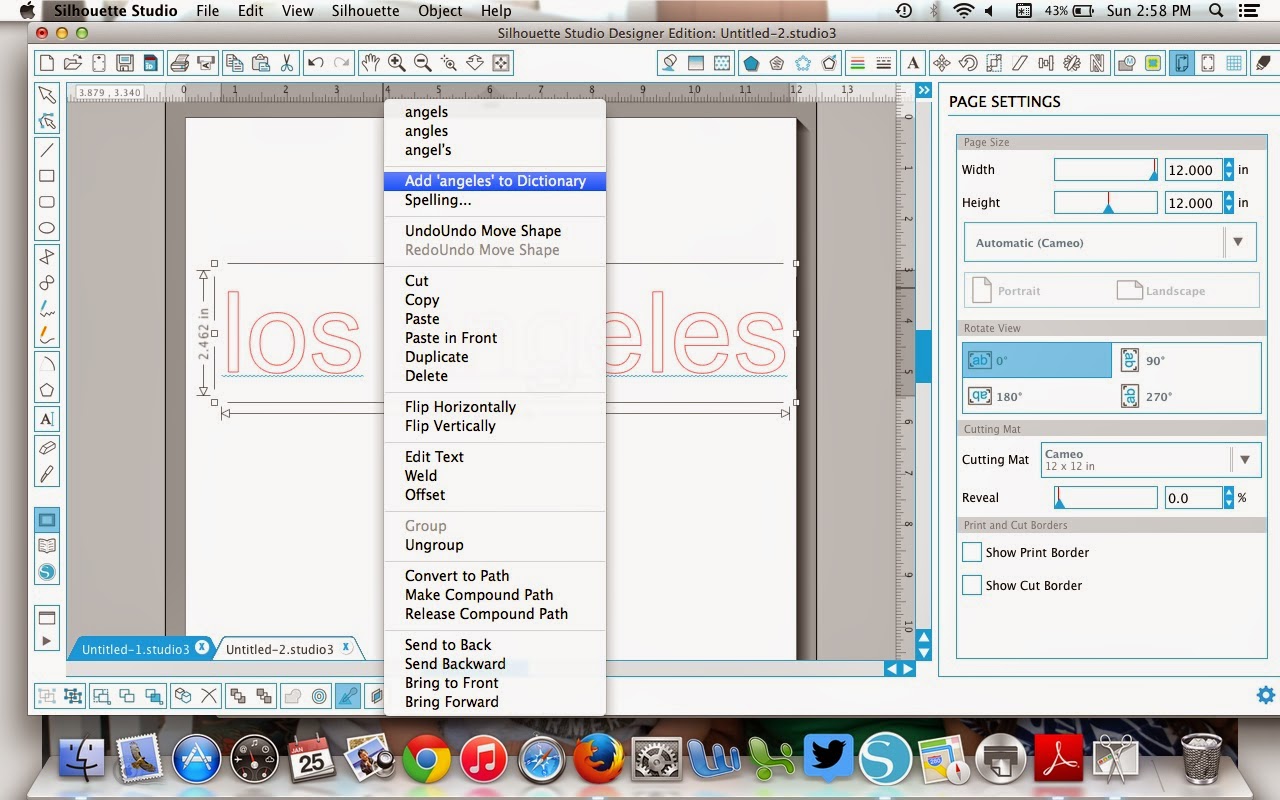Select the 180° rotate view option
The width and height of the screenshot is (1280, 800).
(x=1037, y=396)
